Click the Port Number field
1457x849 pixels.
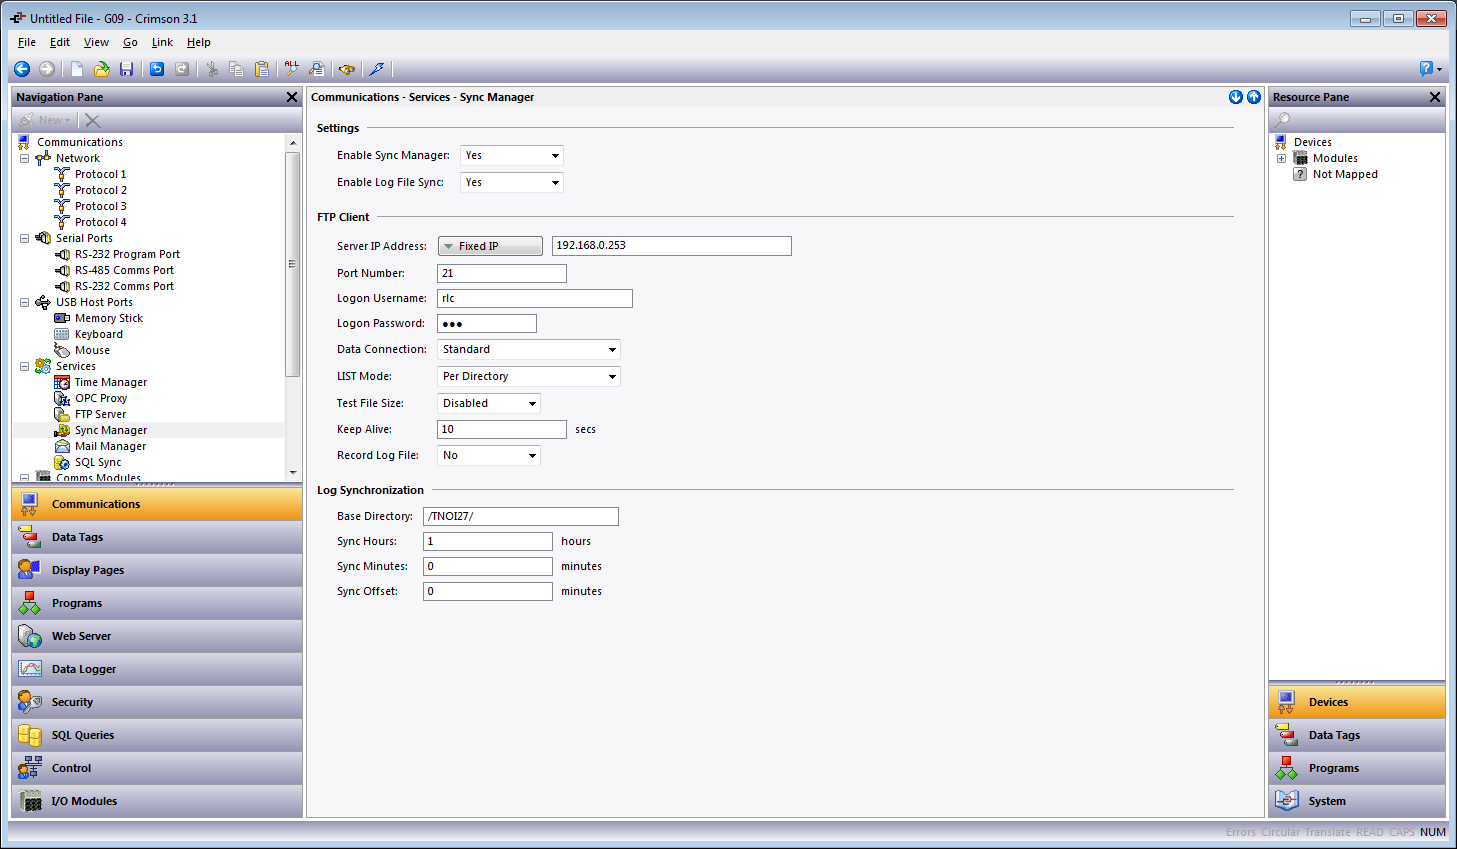pyautogui.click(x=502, y=273)
